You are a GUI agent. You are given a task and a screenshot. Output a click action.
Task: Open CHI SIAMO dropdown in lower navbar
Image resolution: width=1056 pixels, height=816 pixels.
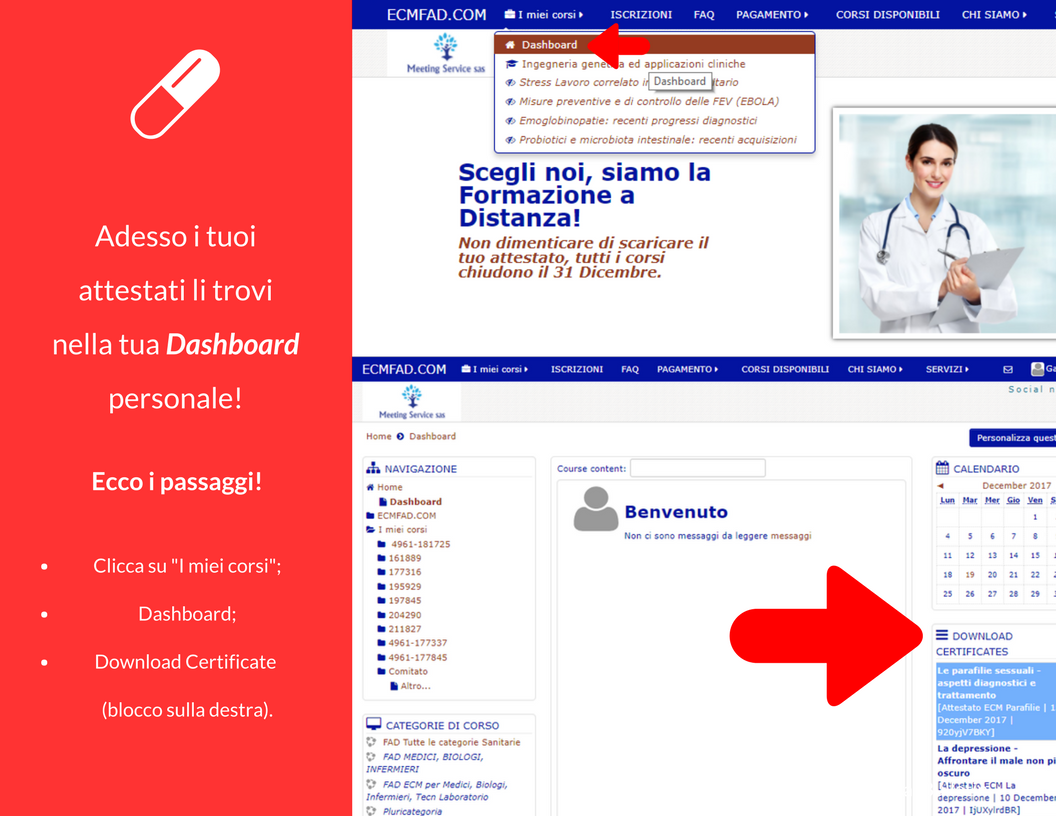(875, 369)
